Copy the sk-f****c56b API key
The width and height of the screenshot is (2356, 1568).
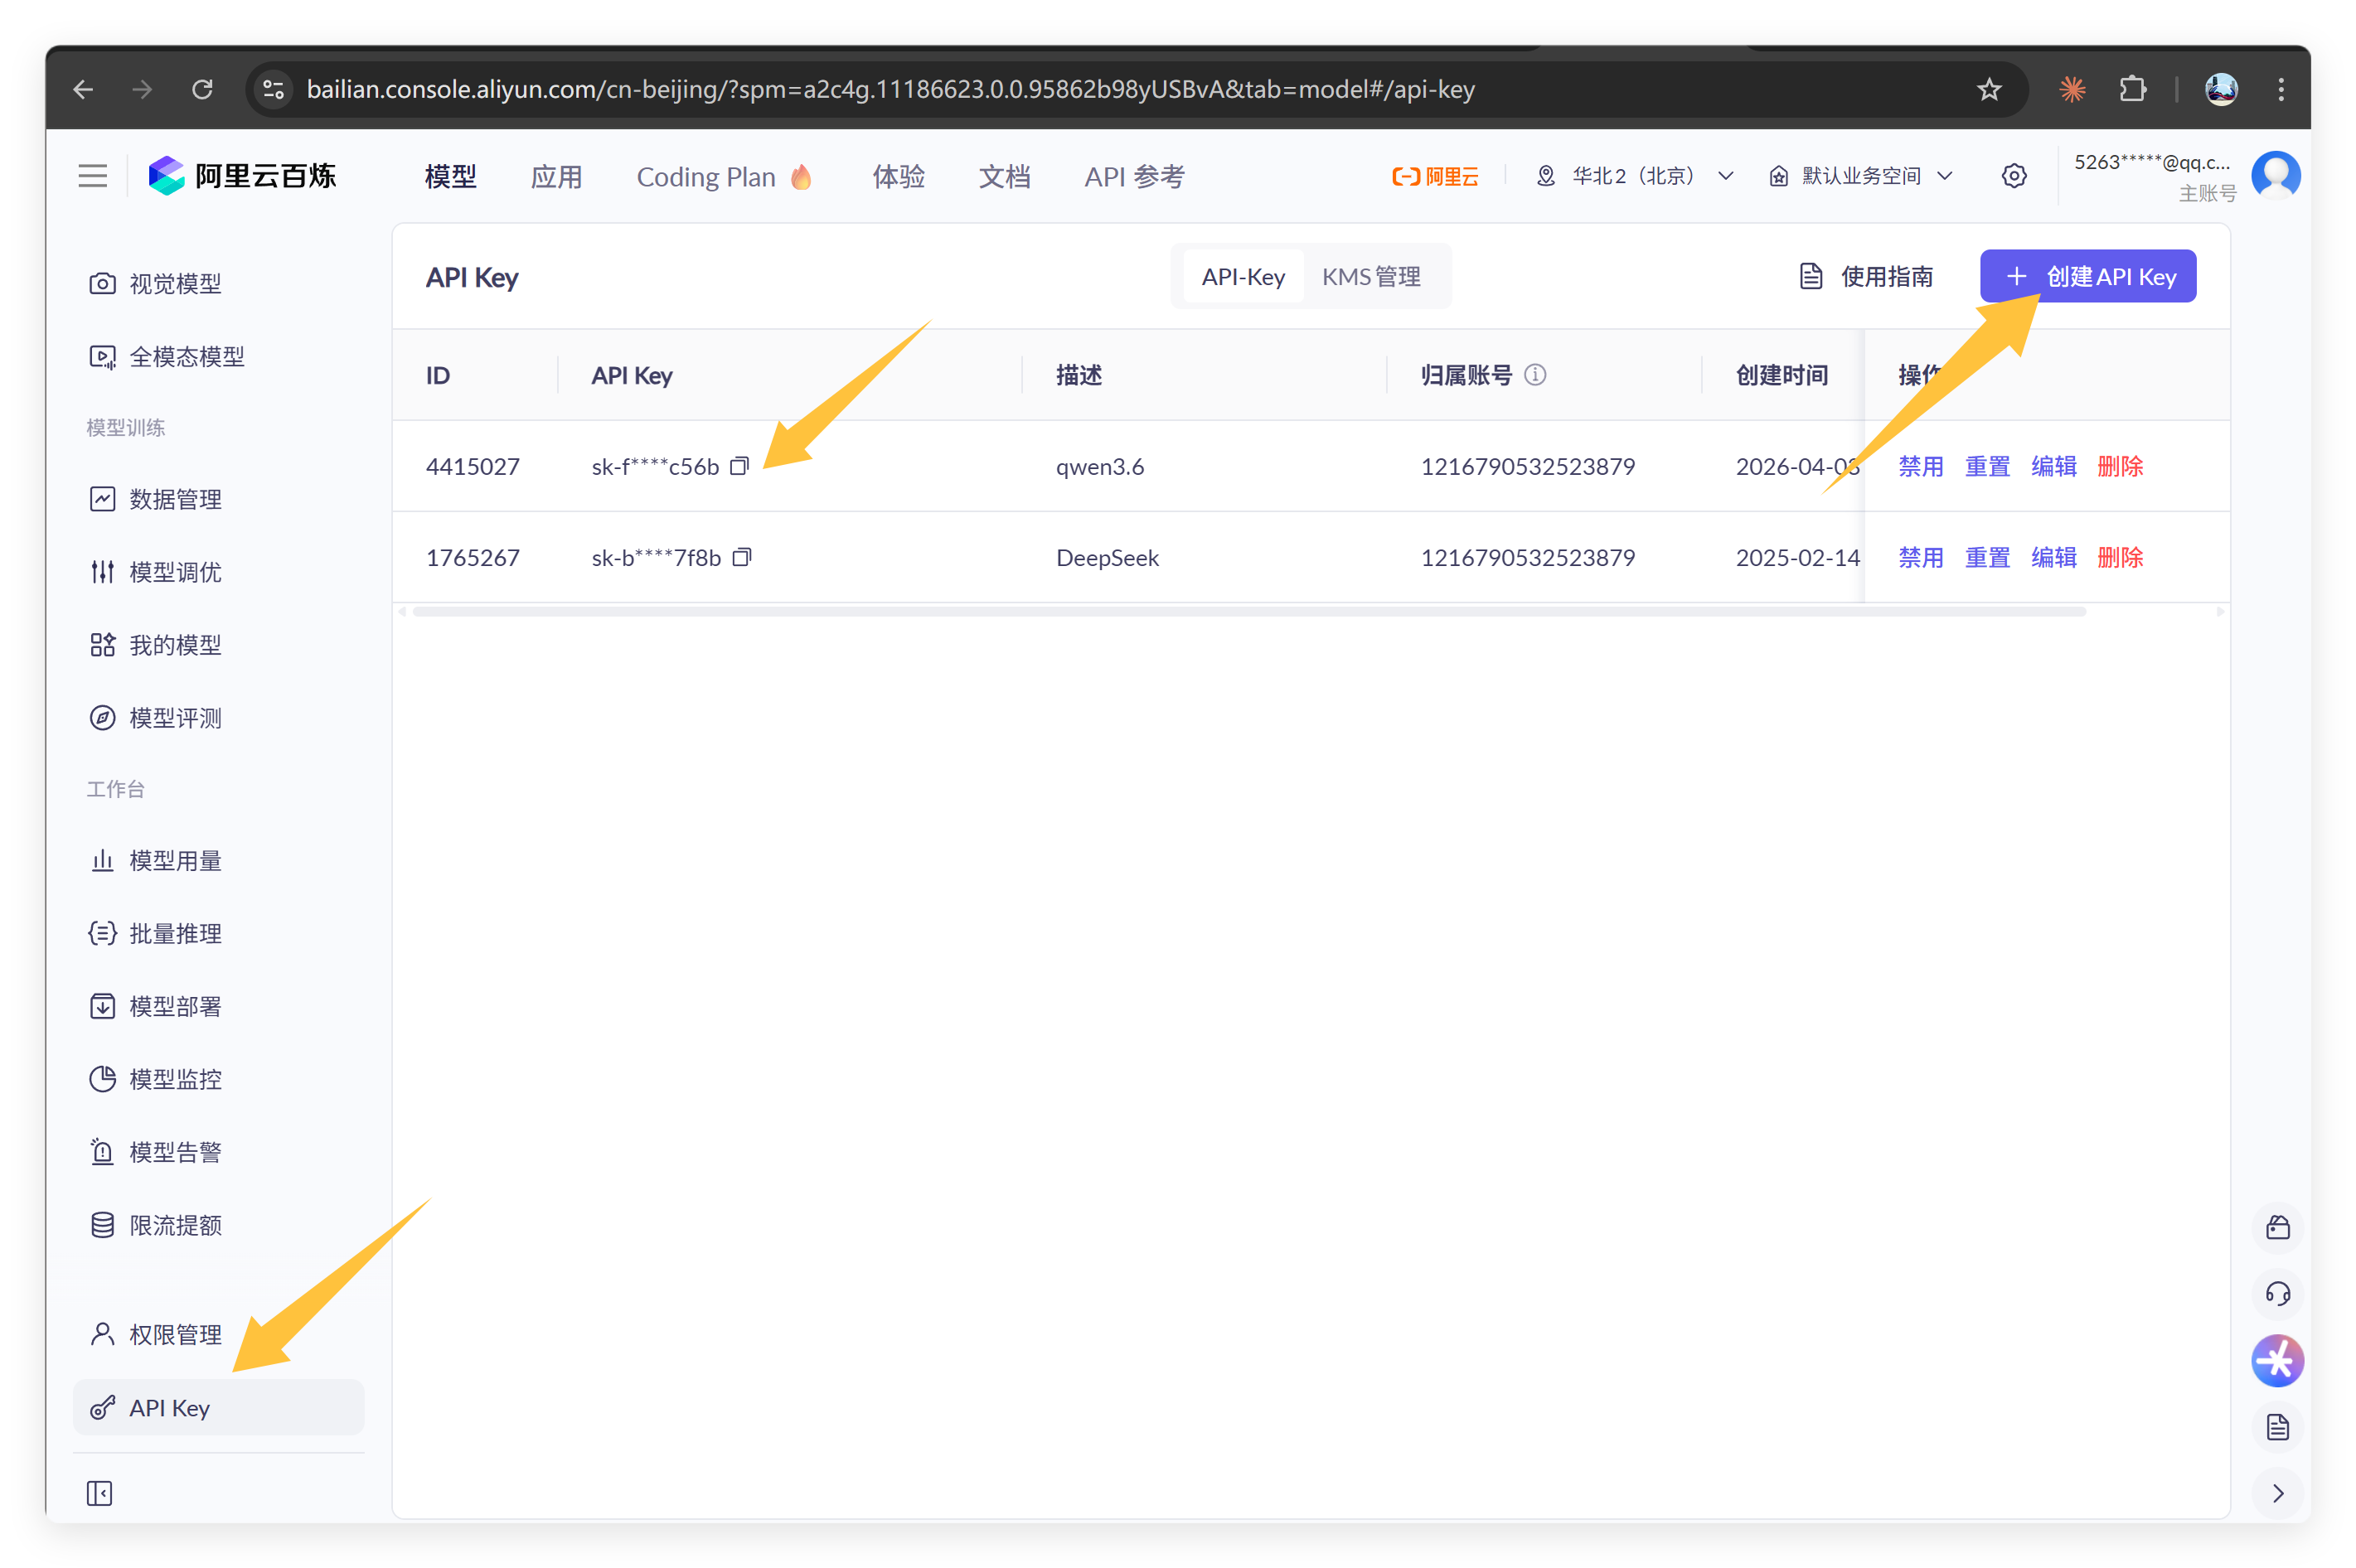pos(739,466)
